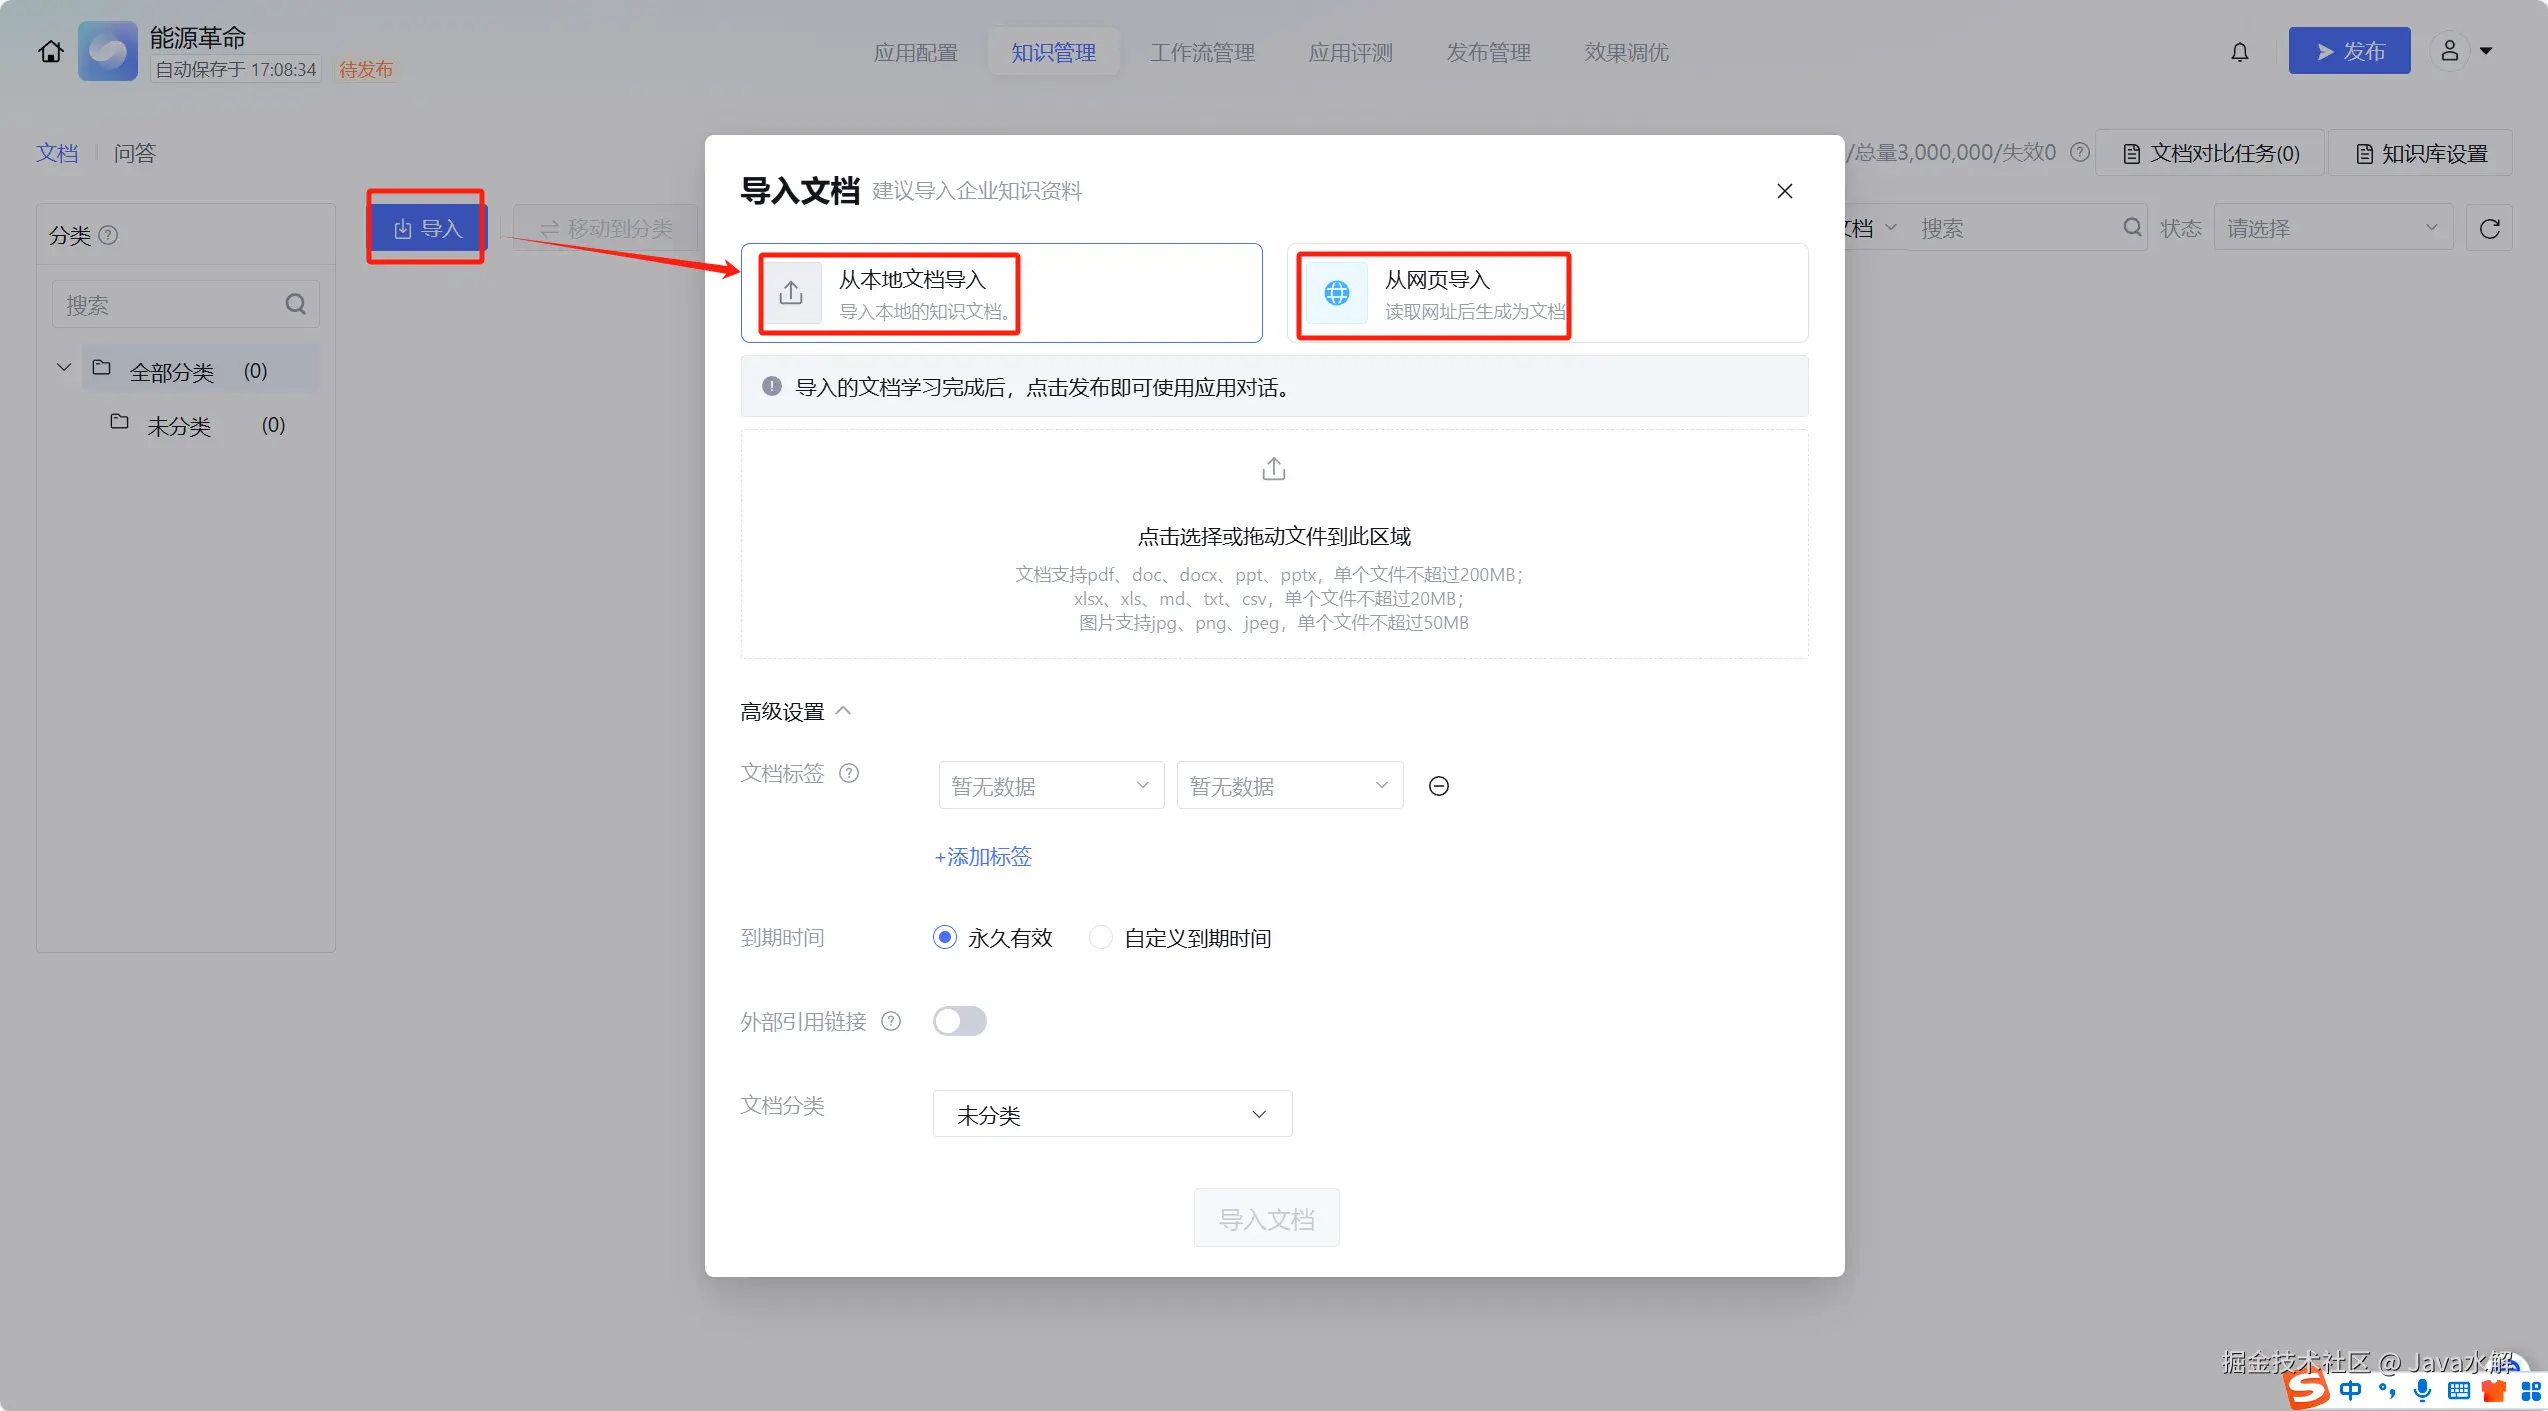Open the notification bell

2239,52
